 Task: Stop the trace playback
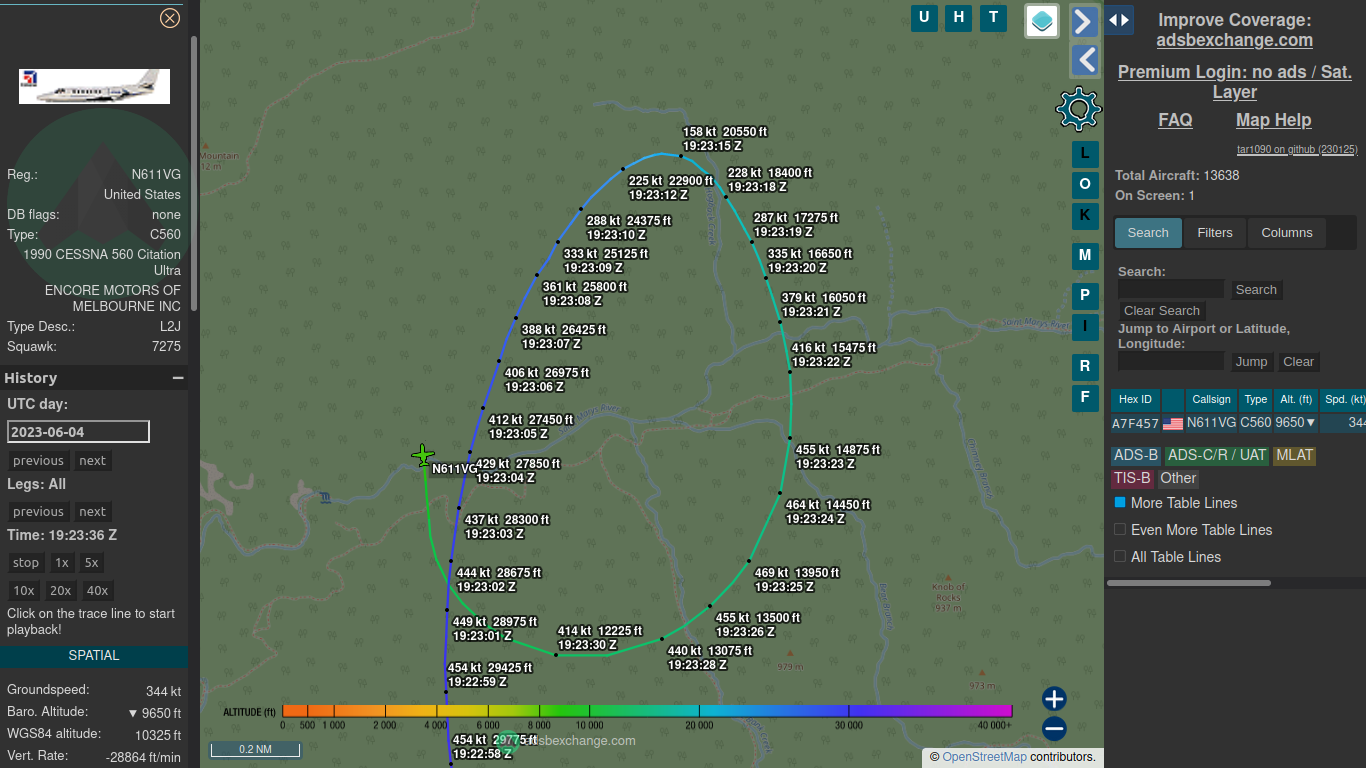point(26,563)
